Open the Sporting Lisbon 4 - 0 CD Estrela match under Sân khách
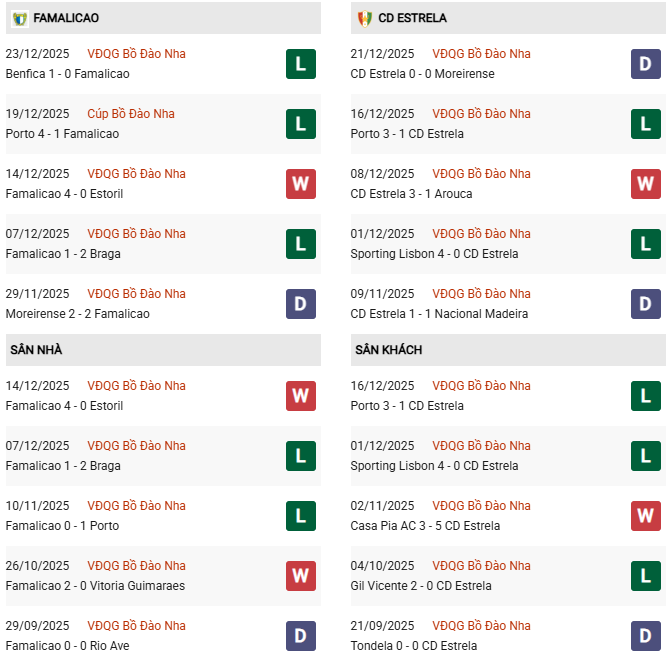The width and height of the screenshot is (666, 660). [434, 466]
